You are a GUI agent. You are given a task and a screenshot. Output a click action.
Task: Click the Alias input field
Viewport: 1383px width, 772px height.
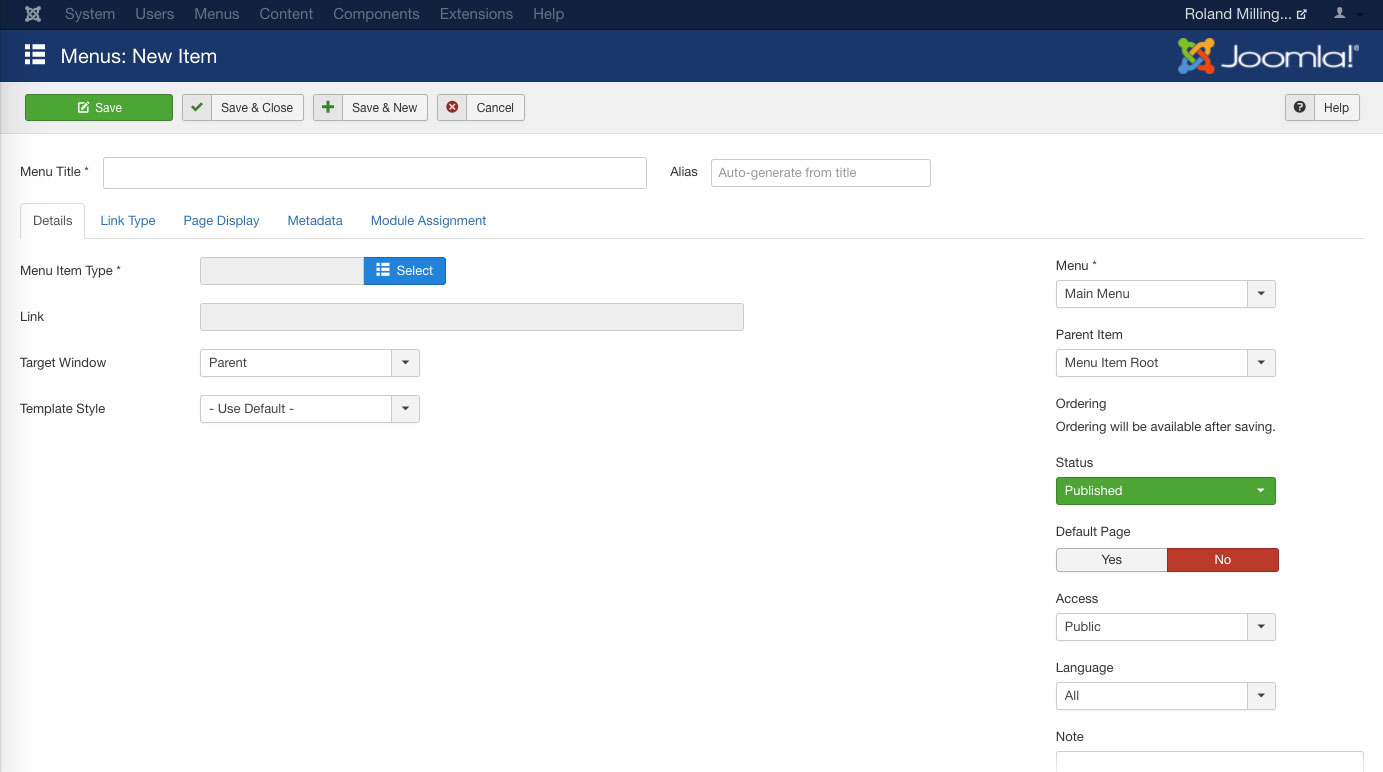821,173
